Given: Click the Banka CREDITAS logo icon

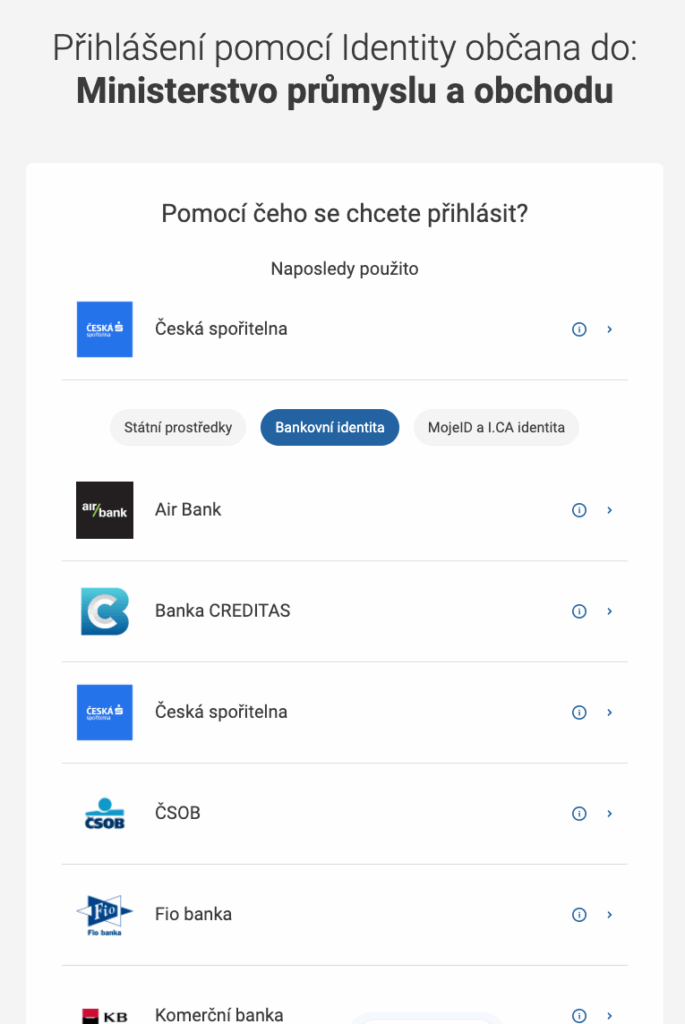Looking at the screenshot, I should click(104, 611).
